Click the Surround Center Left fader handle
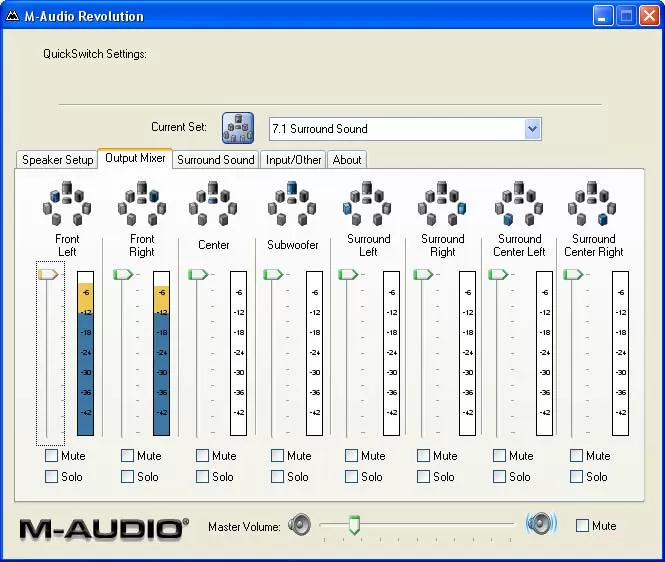The image size is (665, 562). tap(498, 274)
